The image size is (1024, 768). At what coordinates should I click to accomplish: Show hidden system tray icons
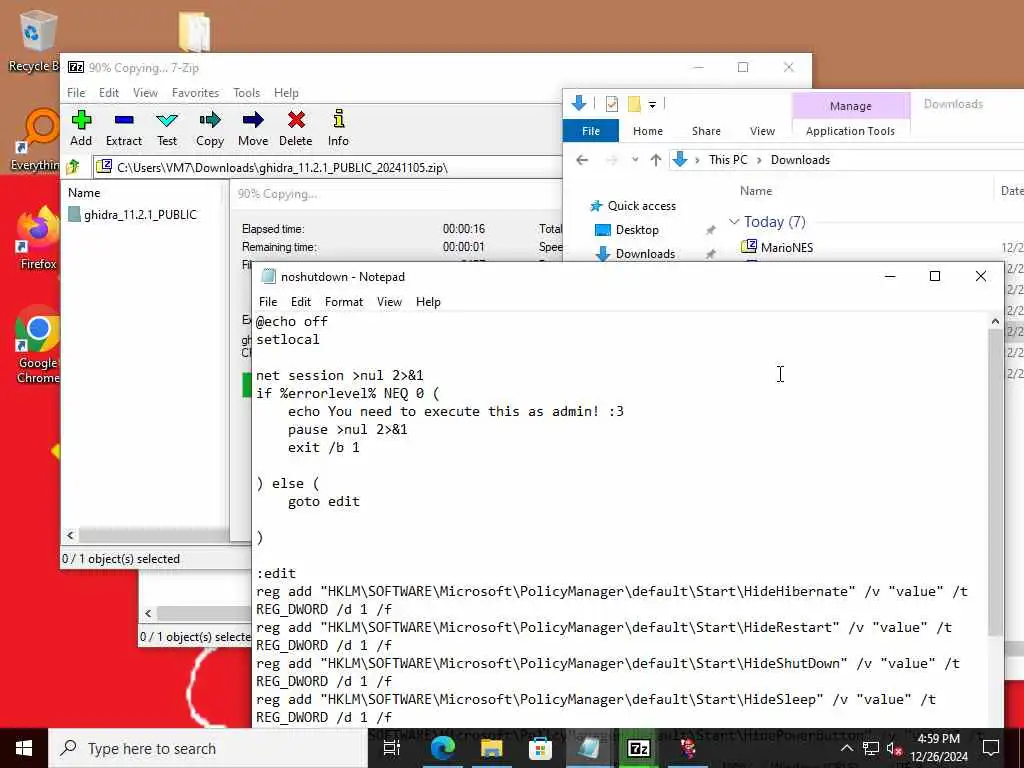click(846, 748)
